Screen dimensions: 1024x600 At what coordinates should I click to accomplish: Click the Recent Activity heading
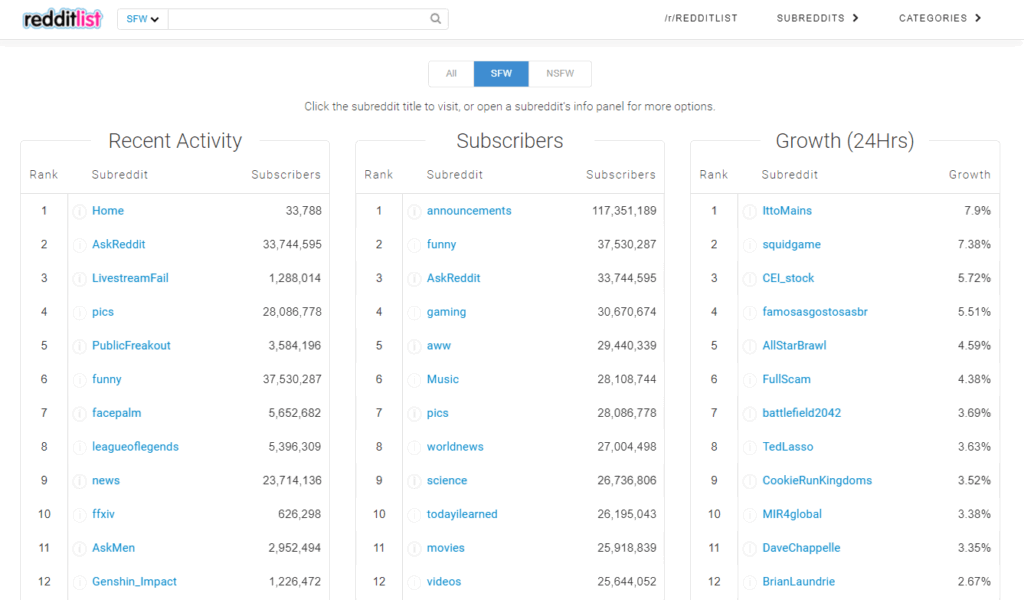[175, 140]
